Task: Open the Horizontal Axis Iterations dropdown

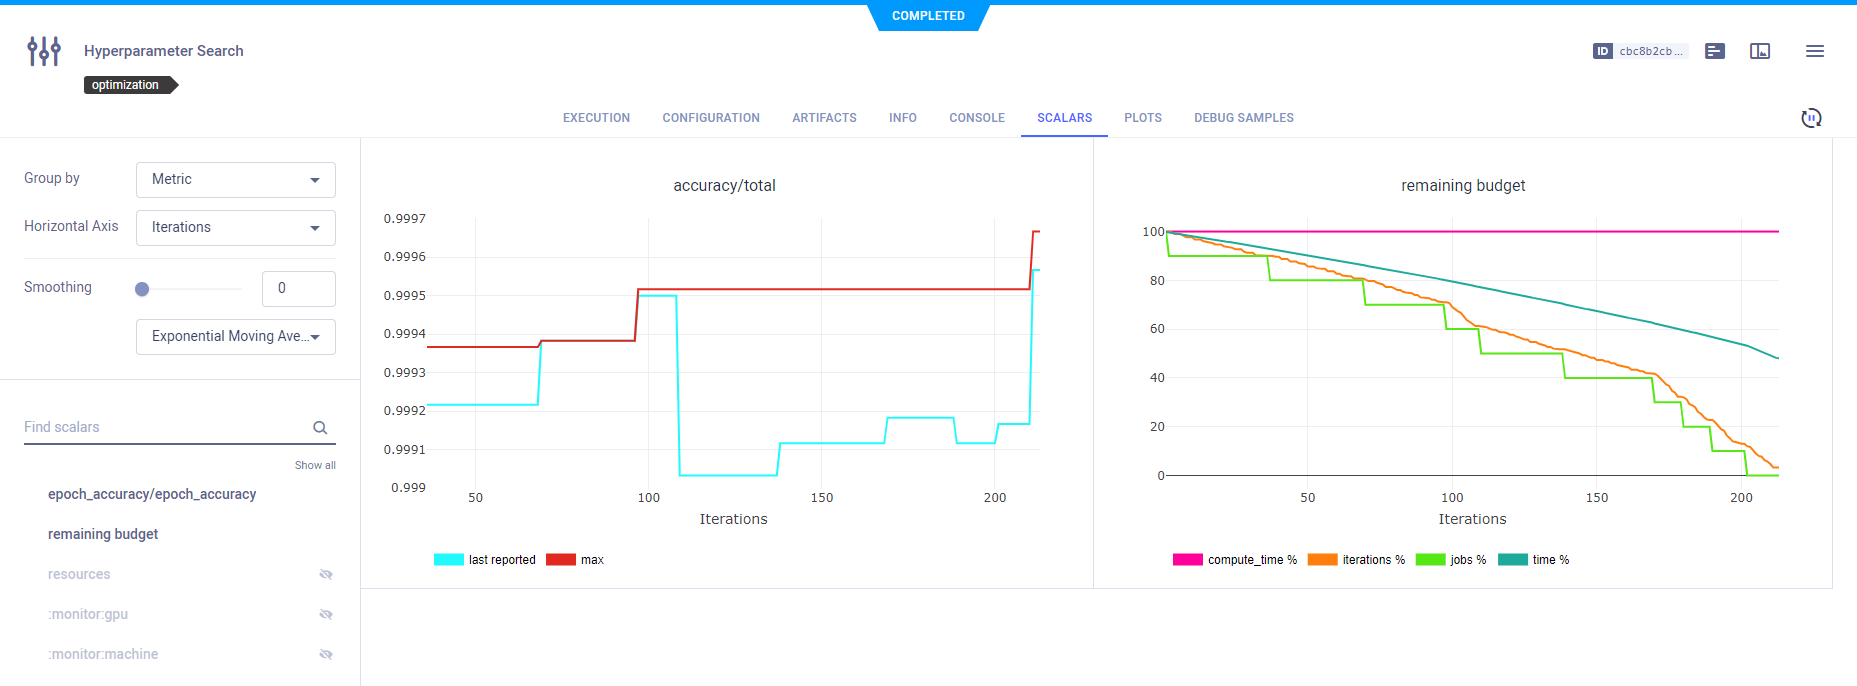Action: pyautogui.click(x=235, y=228)
